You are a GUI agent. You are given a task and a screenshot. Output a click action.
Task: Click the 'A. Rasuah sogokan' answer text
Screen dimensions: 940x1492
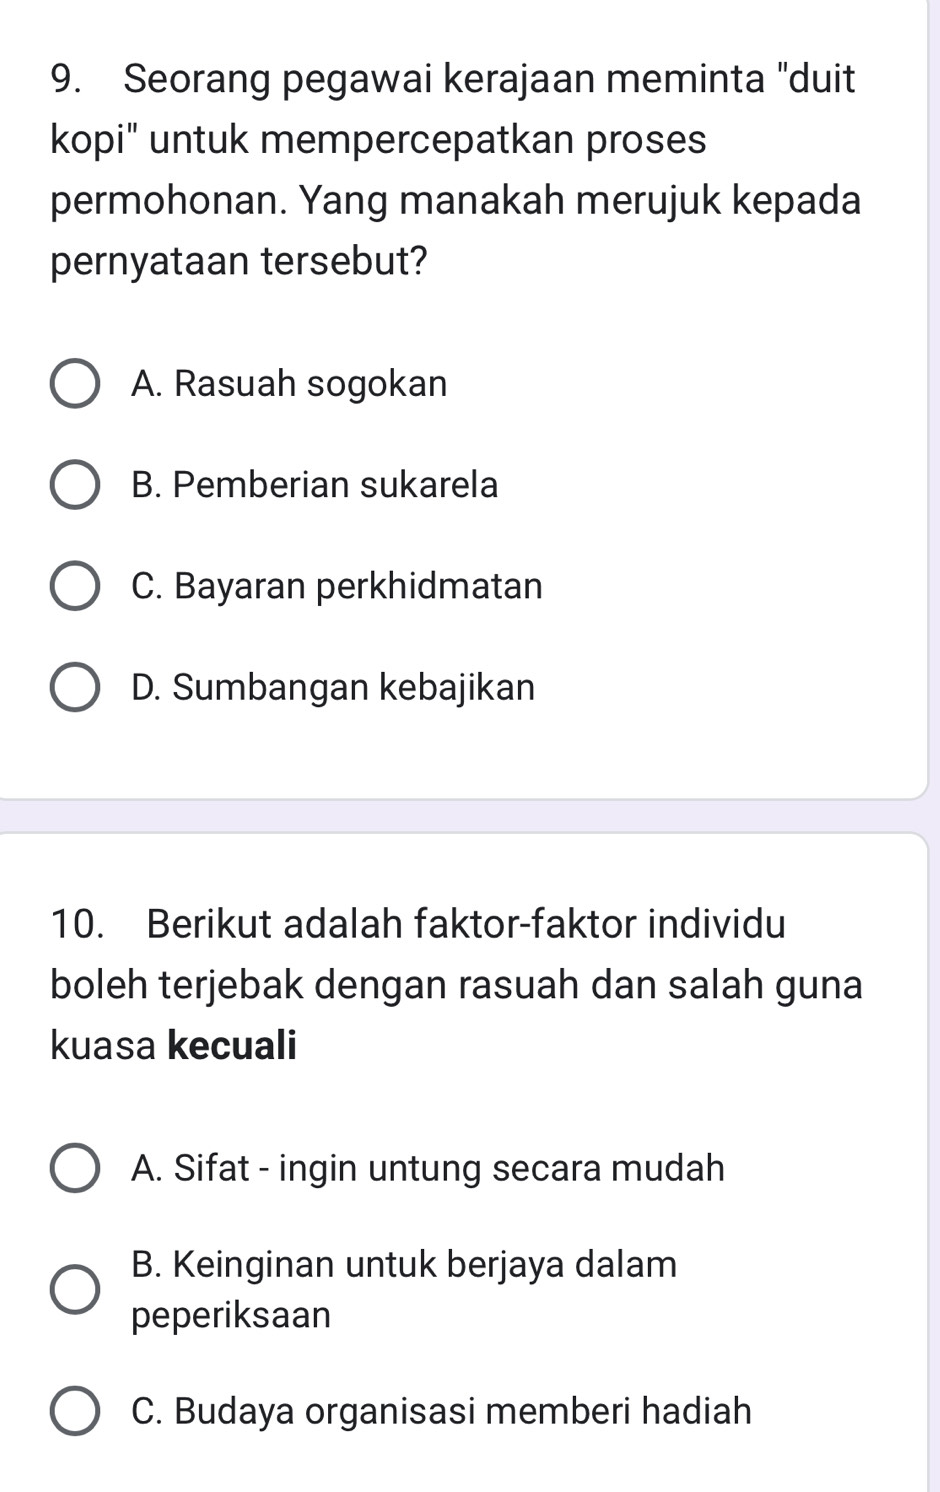click(x=289, y=384)
